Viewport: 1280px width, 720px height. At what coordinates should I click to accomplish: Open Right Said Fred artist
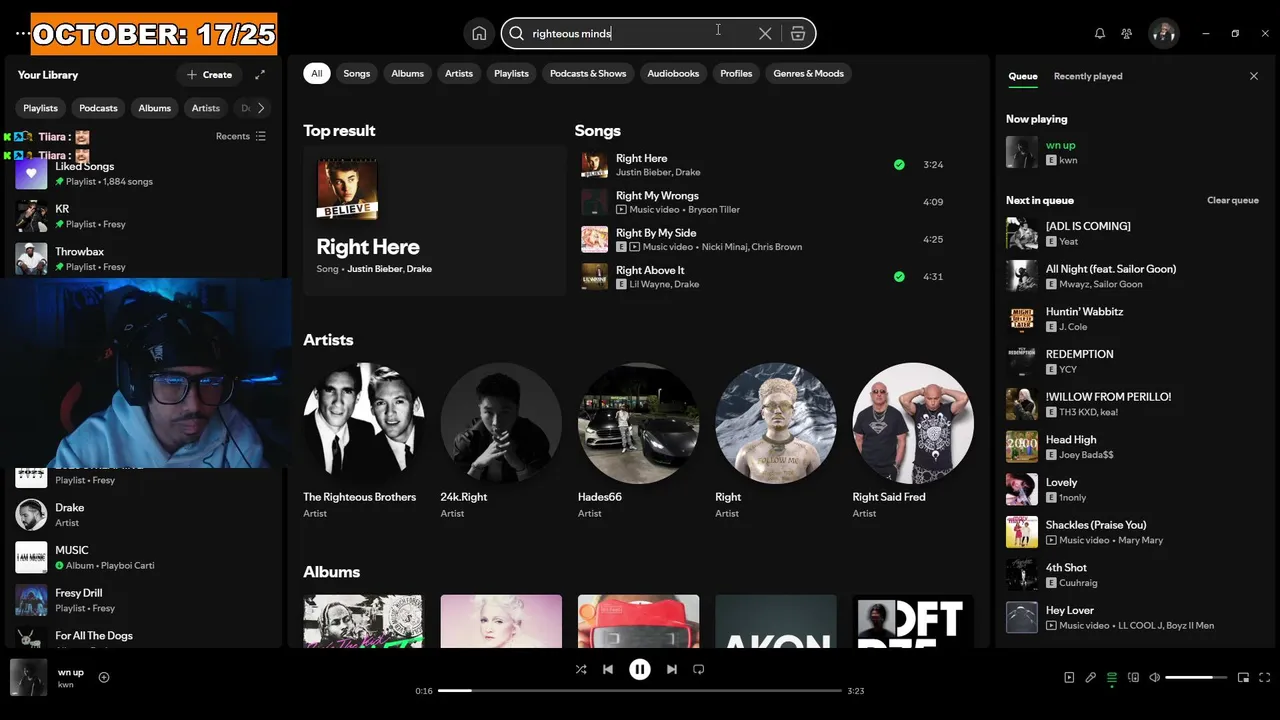(x=913, y=440)
